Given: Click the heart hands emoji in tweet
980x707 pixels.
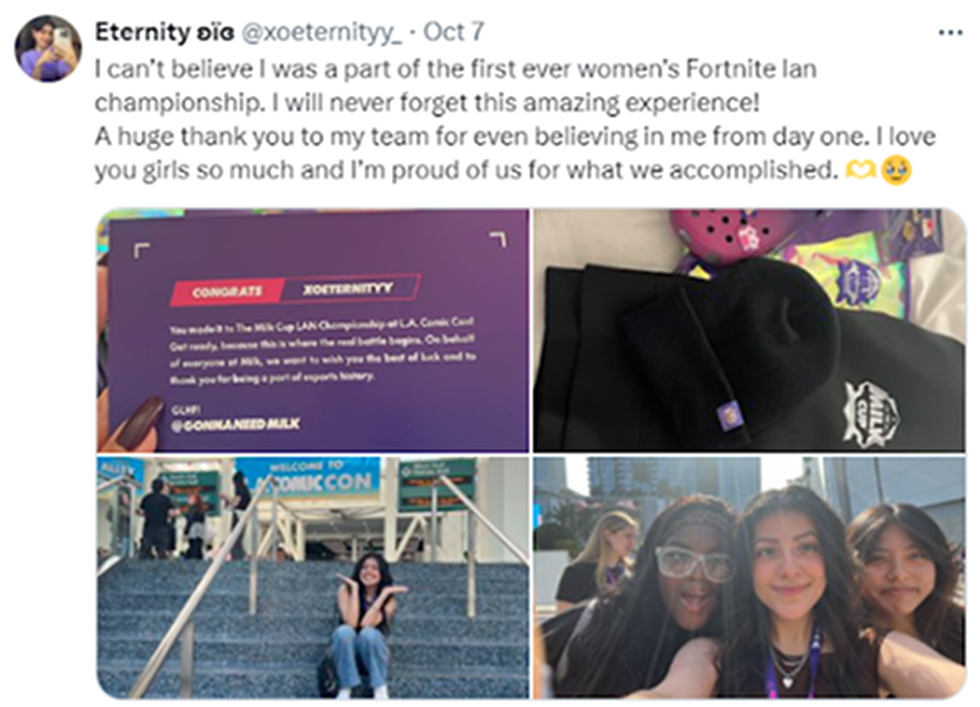Looking at the screenshot, I should click(860, 170).
